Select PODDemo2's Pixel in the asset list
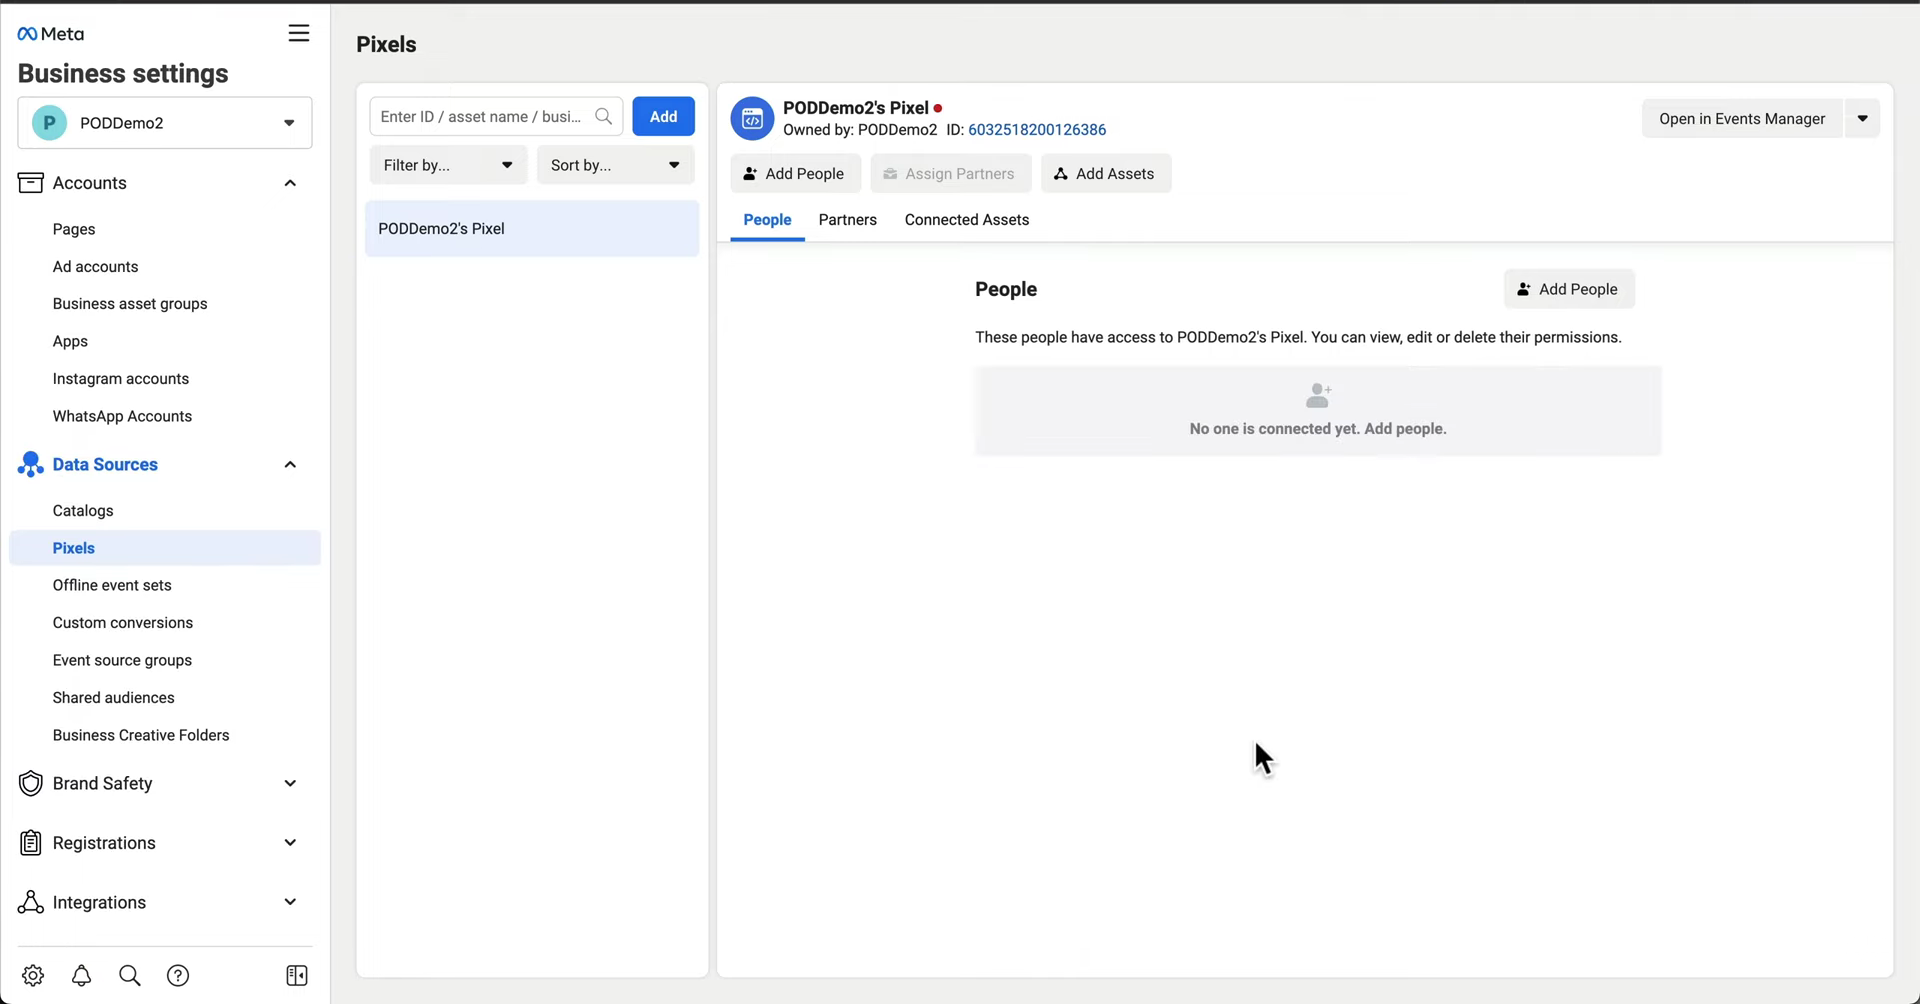The image size is (1920, 1004). 532,229
